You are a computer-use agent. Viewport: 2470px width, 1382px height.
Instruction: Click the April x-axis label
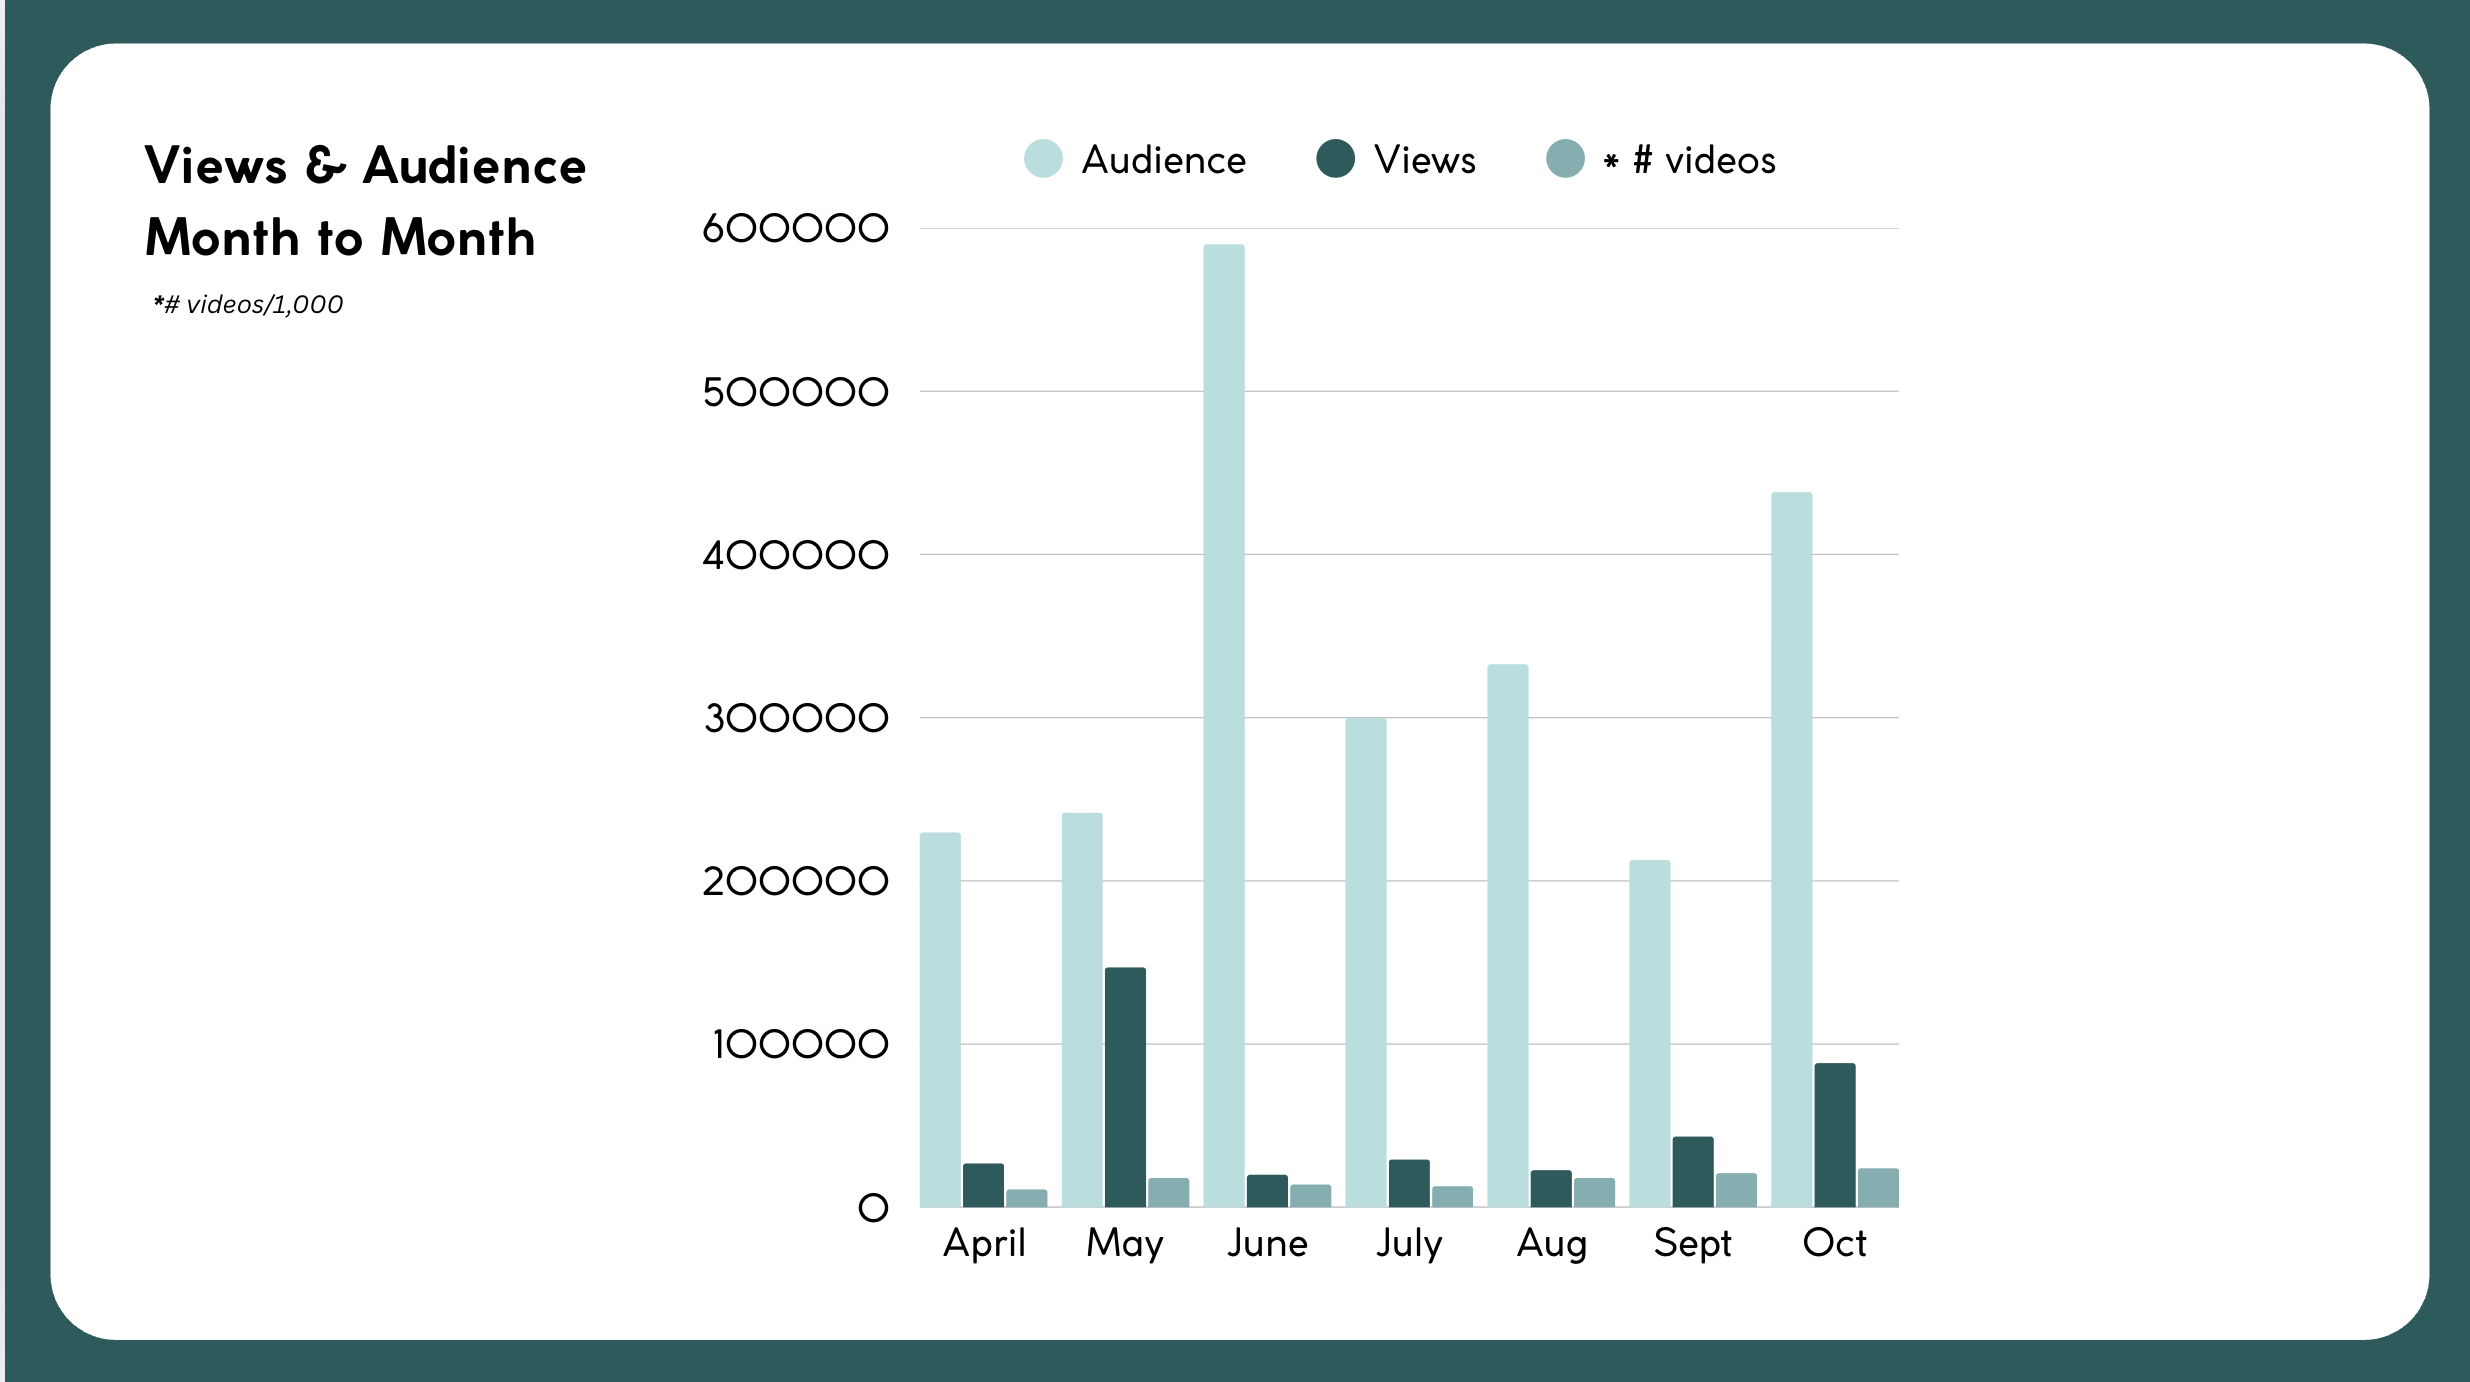(984, 1243)
